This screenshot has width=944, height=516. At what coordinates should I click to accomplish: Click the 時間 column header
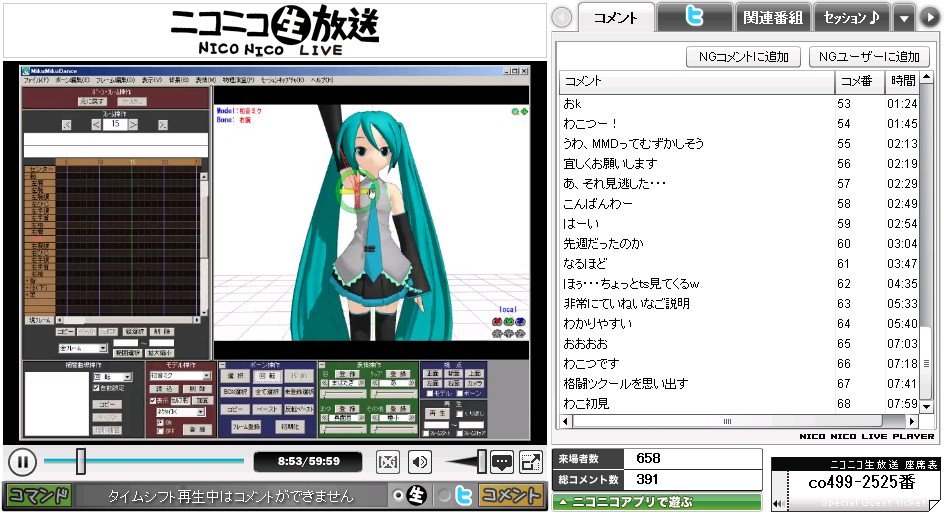(902, 81)
